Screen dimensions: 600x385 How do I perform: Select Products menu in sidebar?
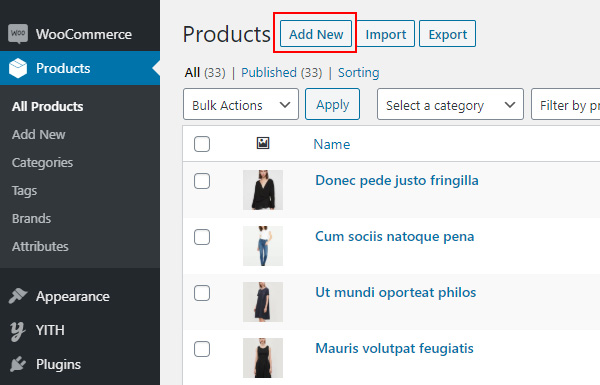pos(80,68)
